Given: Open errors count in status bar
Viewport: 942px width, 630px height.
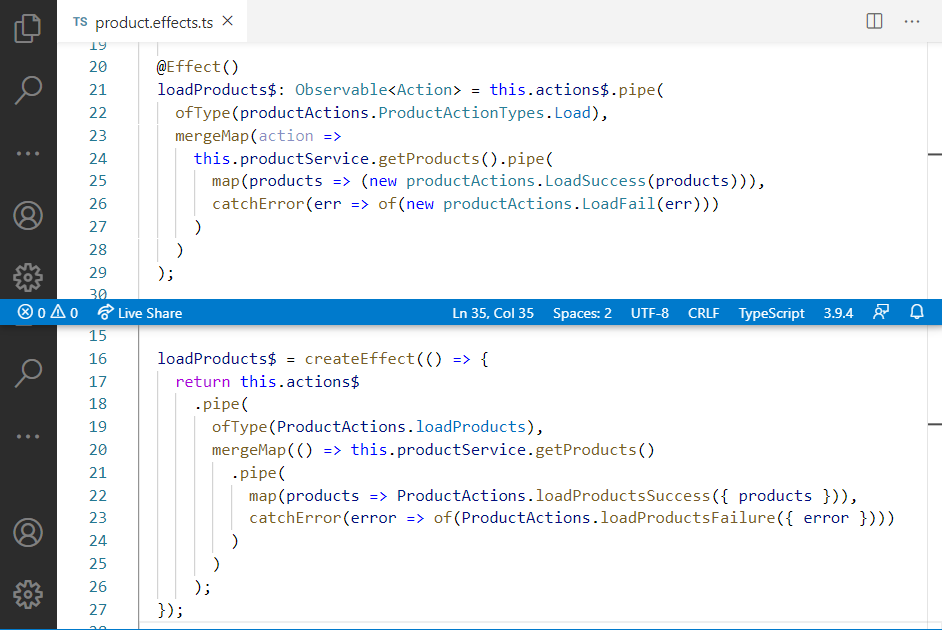Looking at the screenshot, I should 31,312.
